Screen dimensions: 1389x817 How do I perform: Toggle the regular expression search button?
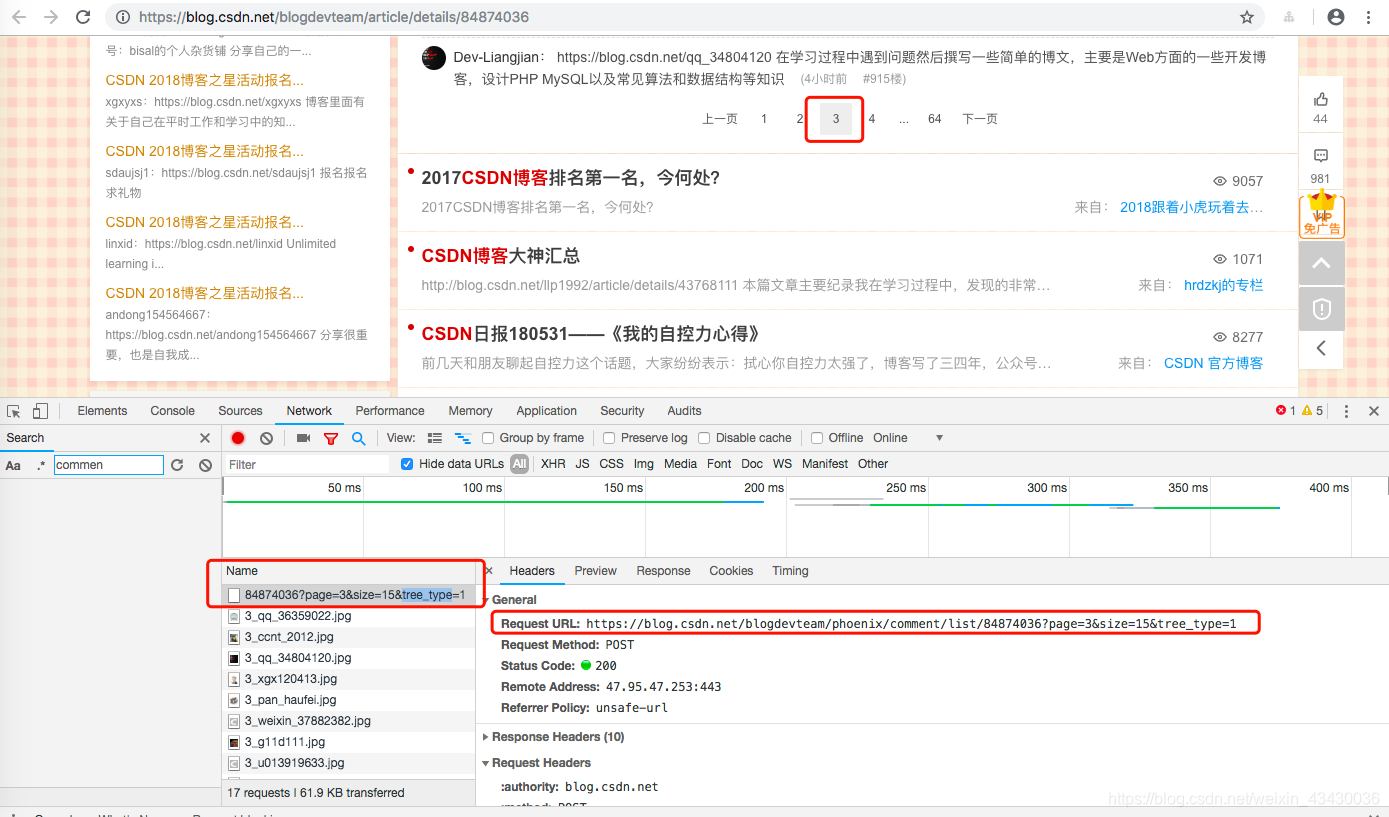[41, 465]
